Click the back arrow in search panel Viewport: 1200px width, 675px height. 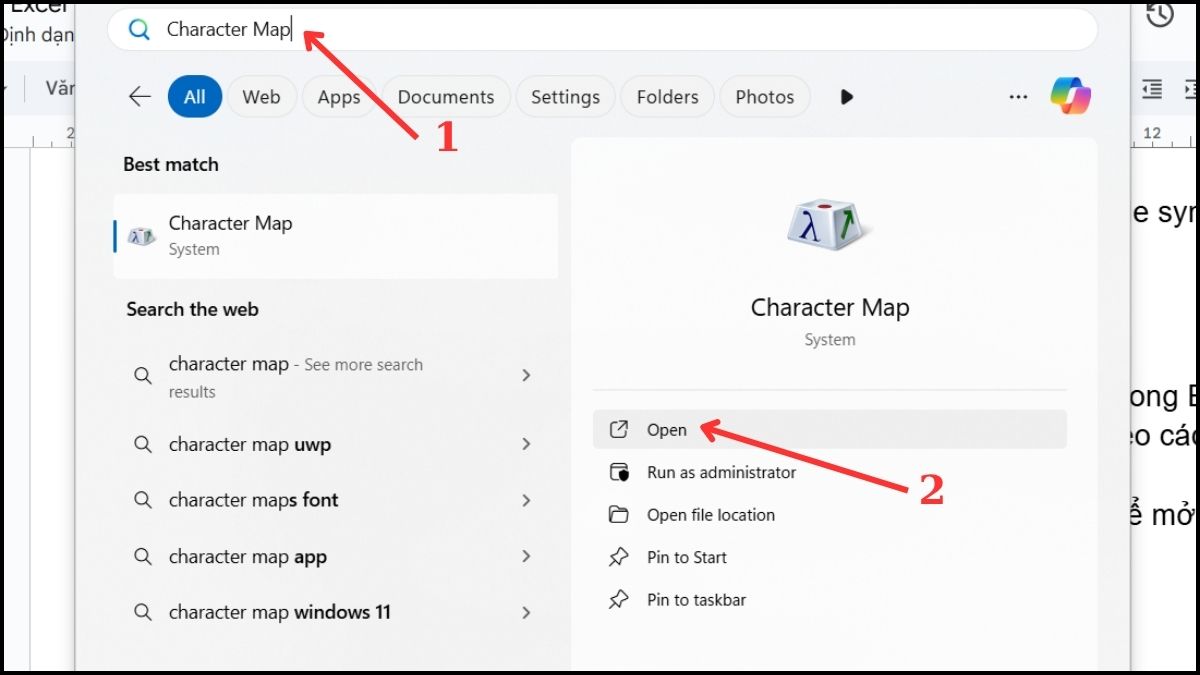[x=140, y=97]
